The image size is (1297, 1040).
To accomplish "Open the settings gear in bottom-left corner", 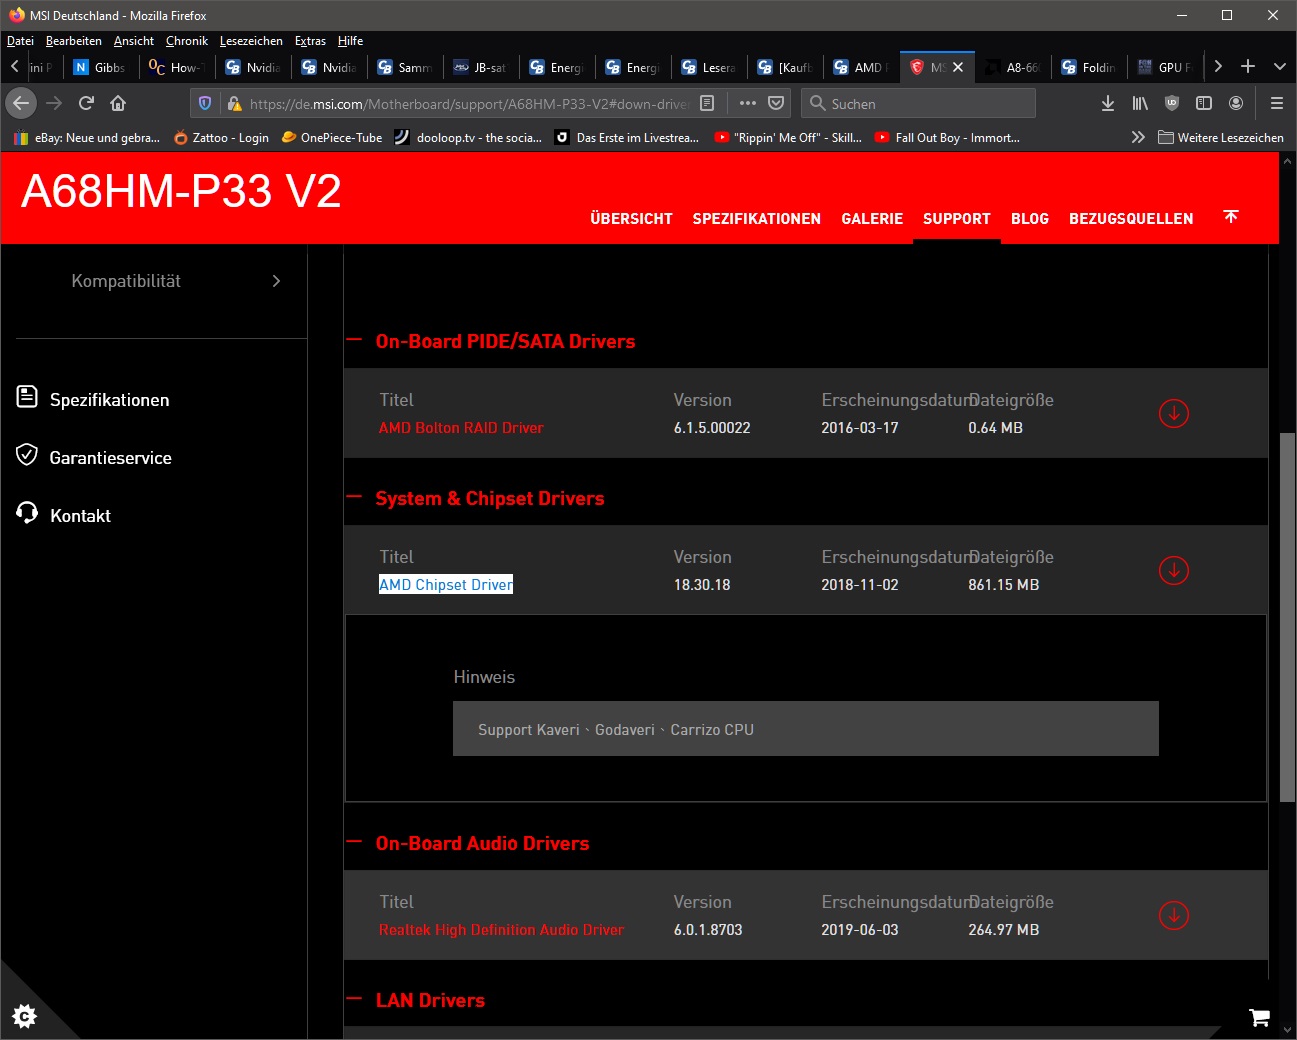I will pos(24,1016).
